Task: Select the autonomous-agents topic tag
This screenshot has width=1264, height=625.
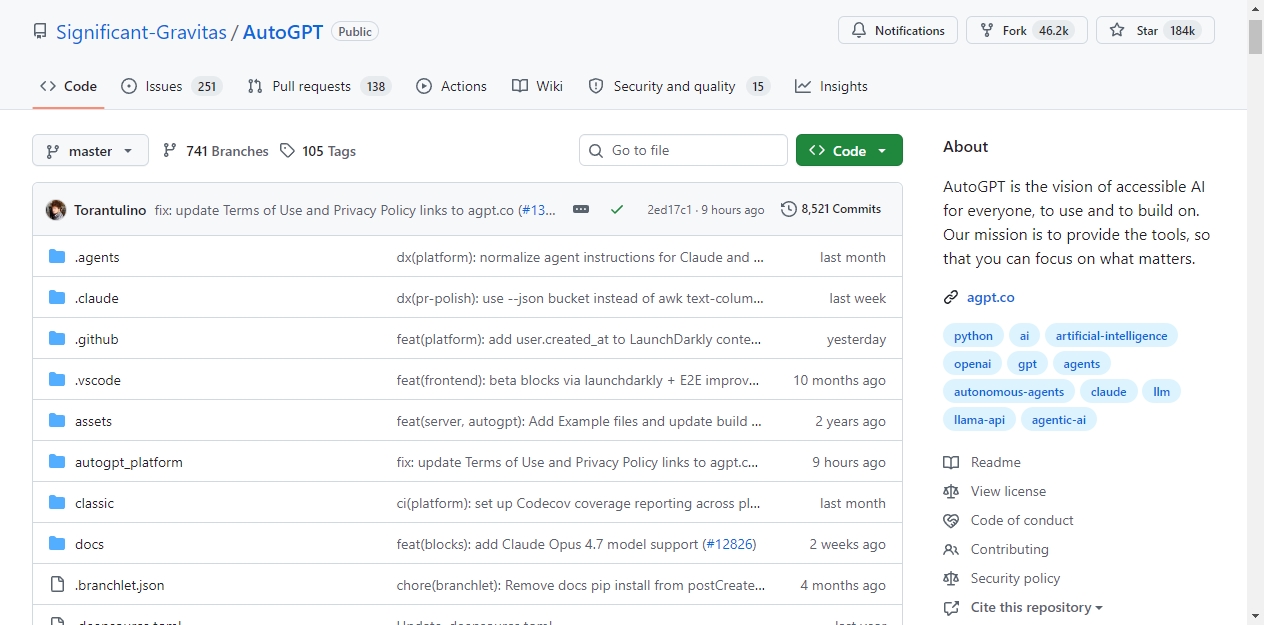Action: coord(1009,392)
